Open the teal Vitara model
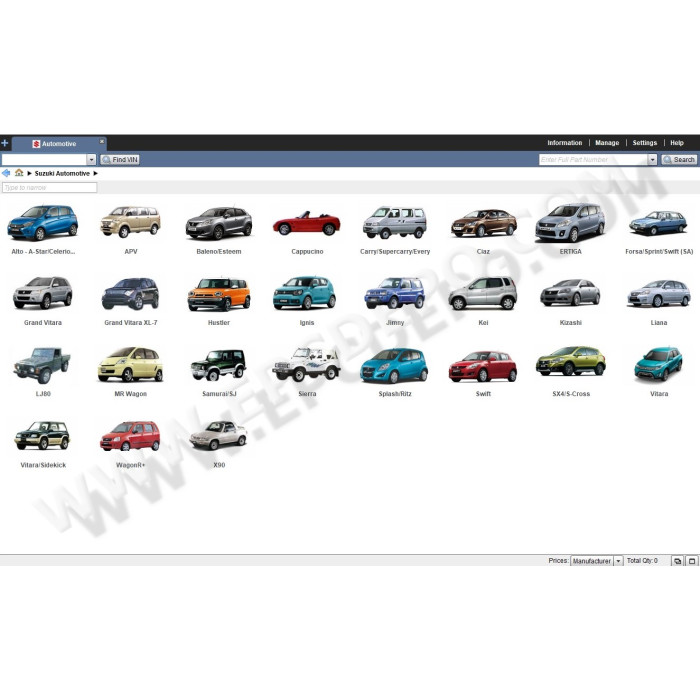Image resolution: width=700 pixels, height=700 pixels. (x=659, y=371)
